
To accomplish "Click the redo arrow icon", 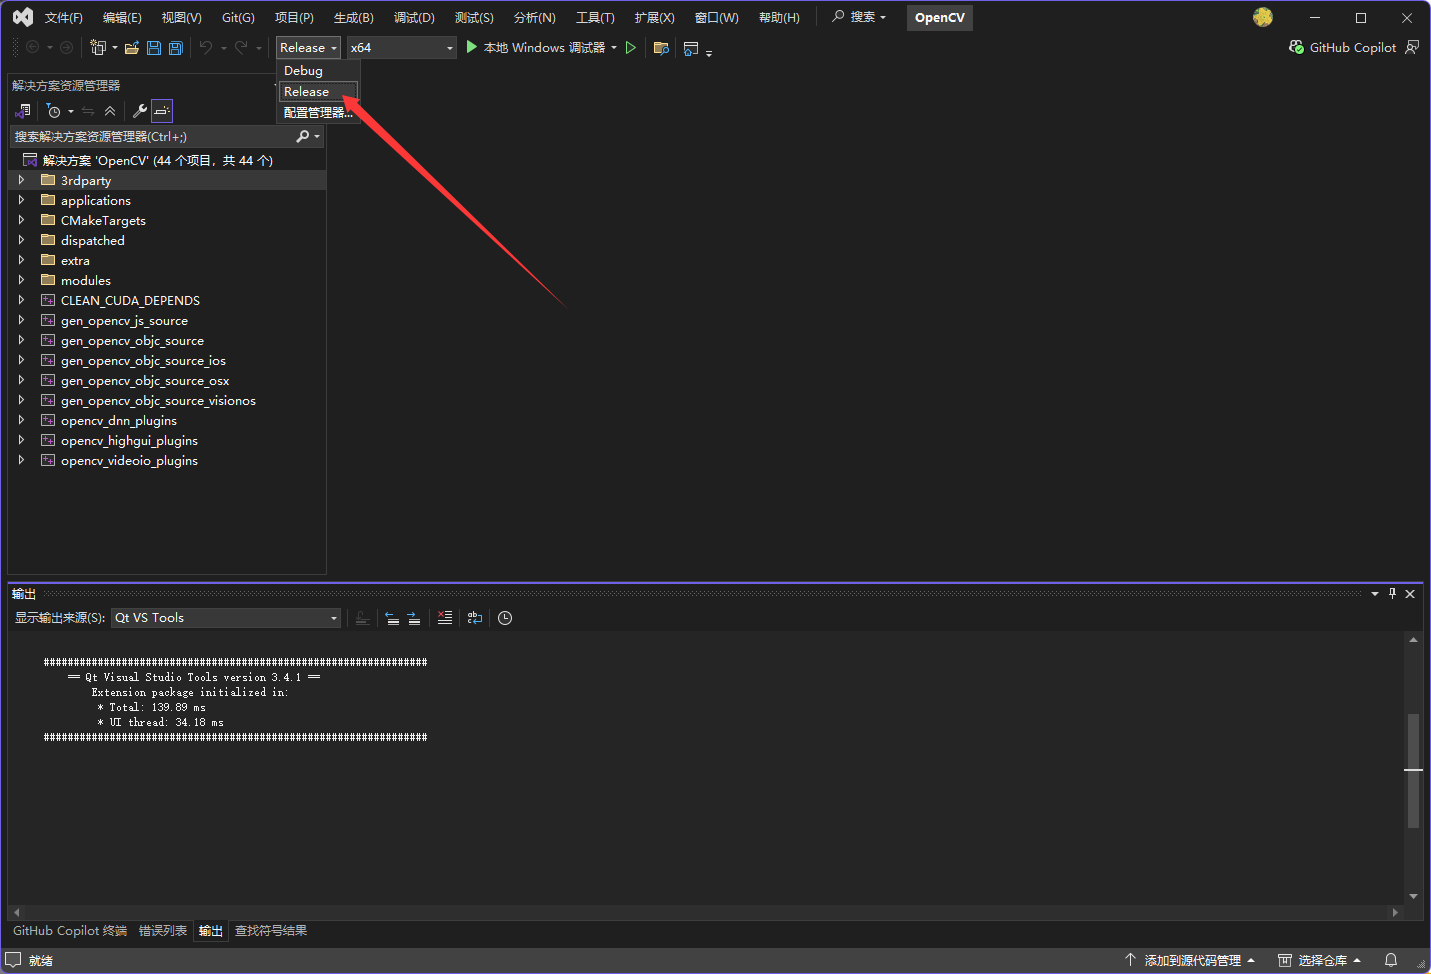I will coord(241,47).
